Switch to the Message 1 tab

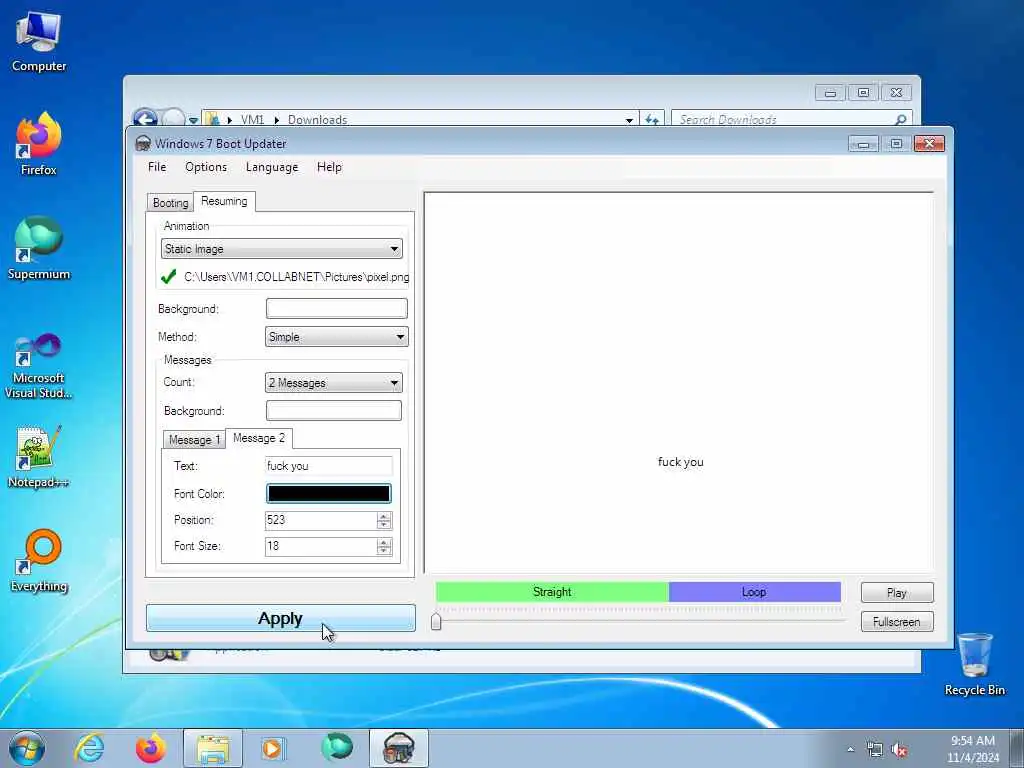(x=194, y=440)
